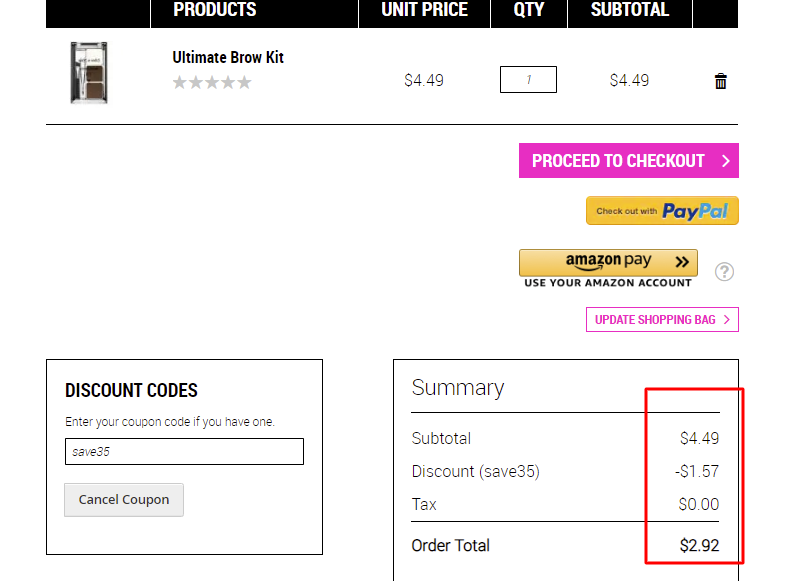
Task: Click the Amazon Pay double-arrow icon
Action: click(682, 262)
